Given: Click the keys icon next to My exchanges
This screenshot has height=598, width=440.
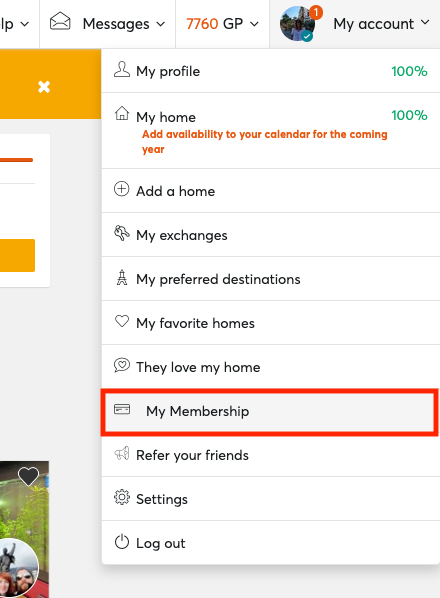Looking at the screenshot, I should [122, 233].
